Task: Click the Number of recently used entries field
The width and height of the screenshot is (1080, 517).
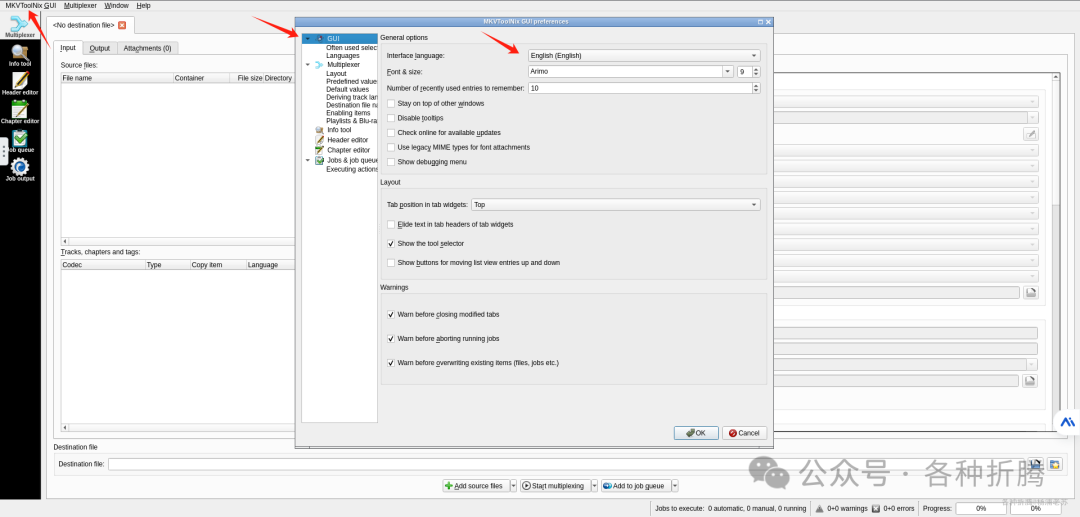Action: [x=640, y=88]
